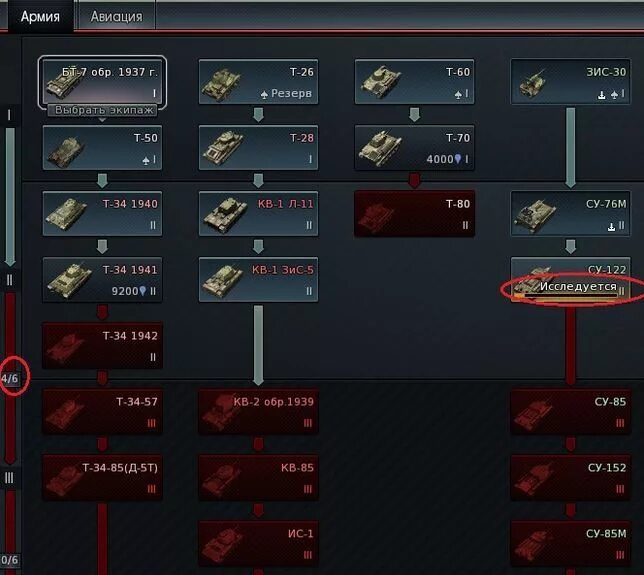The height and width of the screenshot is (575, 644).
Task: Select the locked КВ-2 обр.1939 card
Action: click(x=258, y=412)
